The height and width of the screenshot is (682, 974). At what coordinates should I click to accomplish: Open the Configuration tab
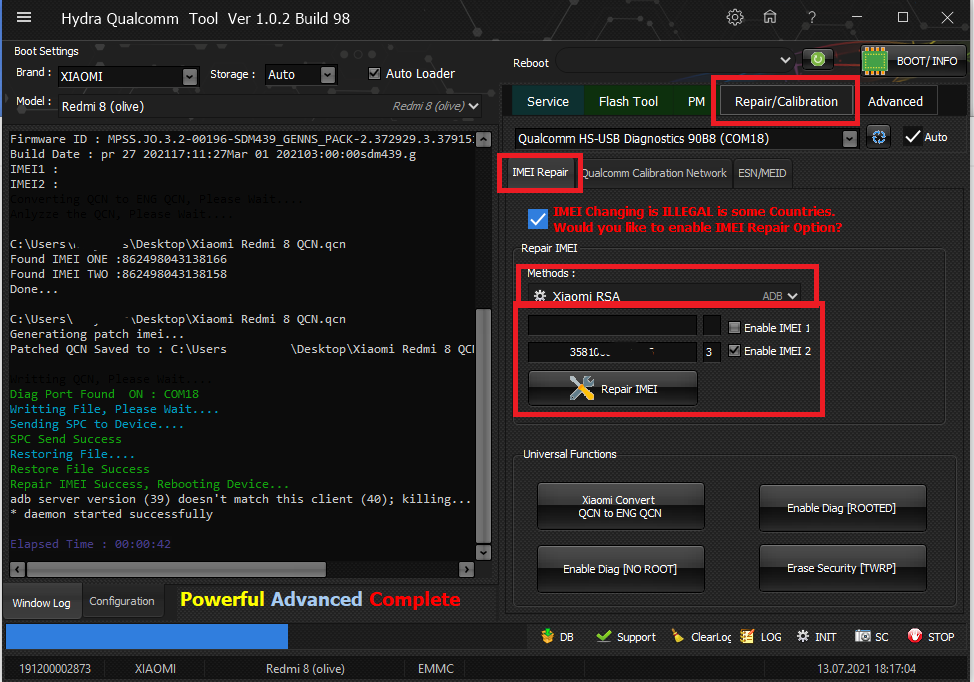click(122, 601)
